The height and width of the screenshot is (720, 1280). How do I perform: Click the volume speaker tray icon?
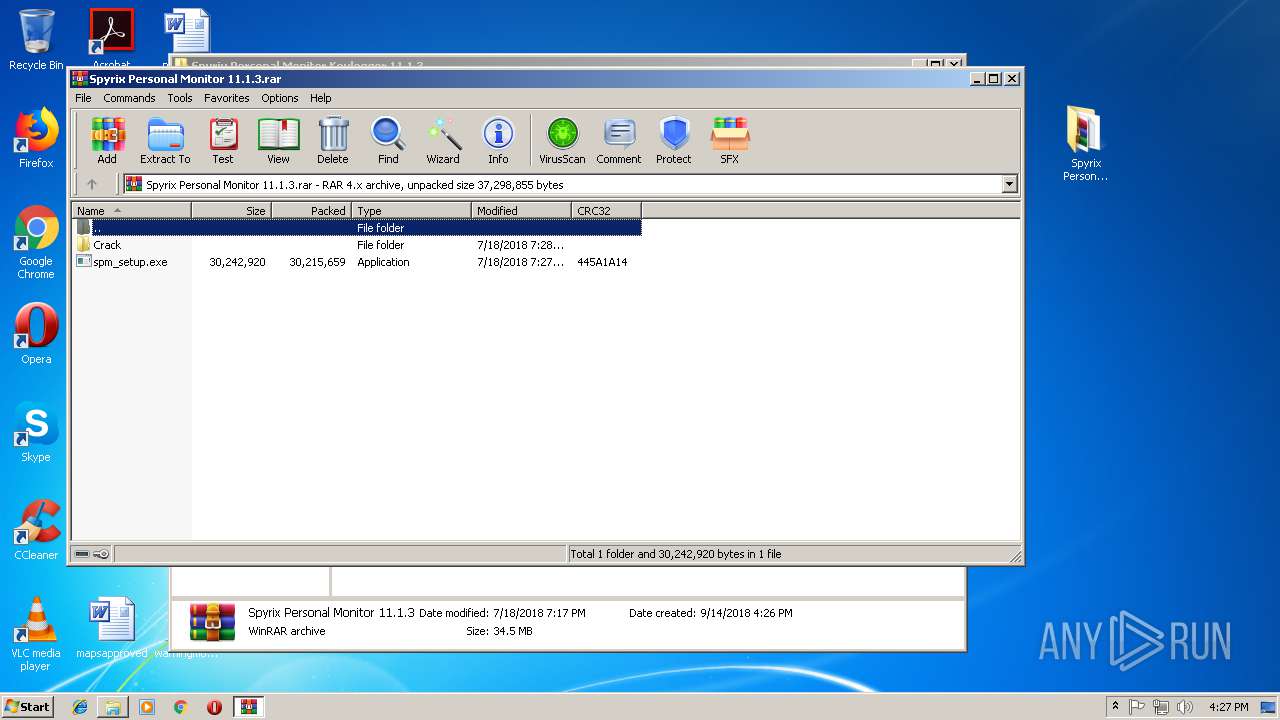[x=1185, y=707]
